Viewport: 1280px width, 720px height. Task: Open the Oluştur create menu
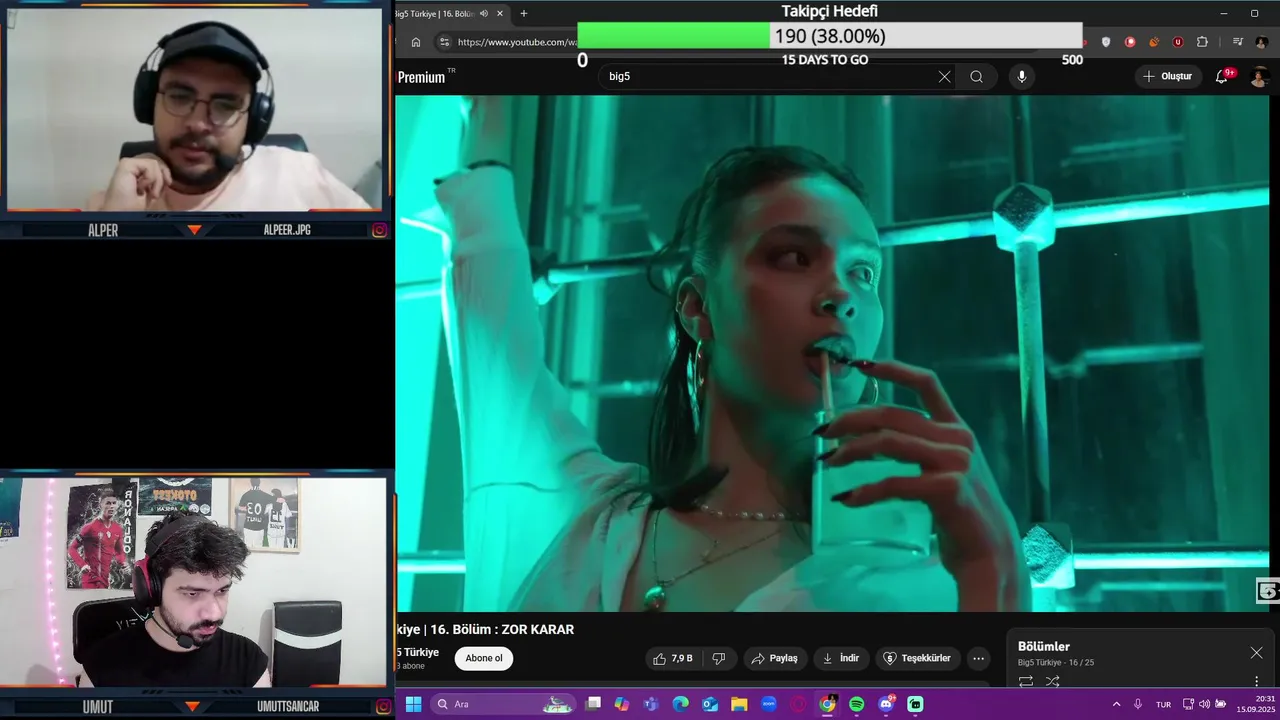(1167, 76)
